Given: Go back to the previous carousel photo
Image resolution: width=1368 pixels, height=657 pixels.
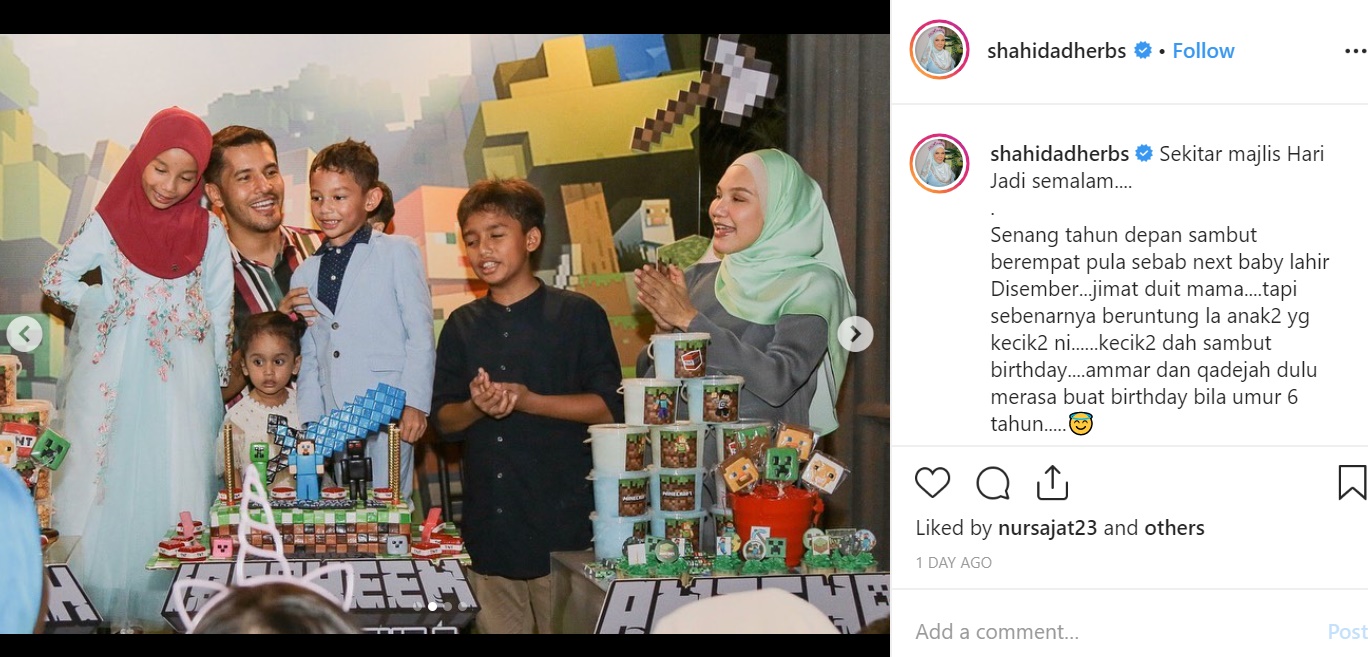Looking at the screenshot, I should coord(24,334).
